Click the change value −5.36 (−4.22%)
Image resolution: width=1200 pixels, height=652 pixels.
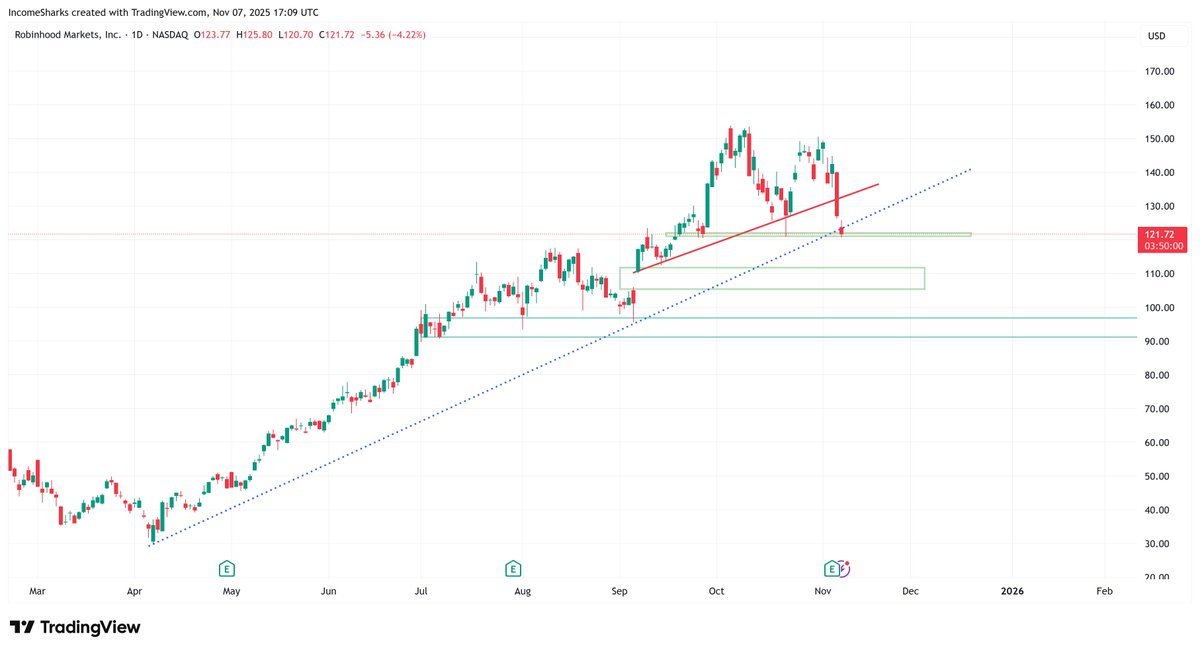coord(395,35)
